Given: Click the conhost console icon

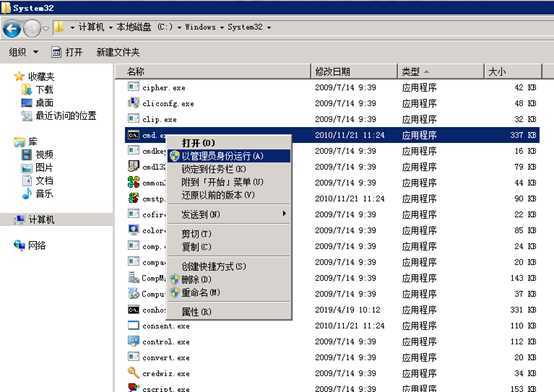Looking at the screenshot, I should pyautogui.click(x=134, y=310).
